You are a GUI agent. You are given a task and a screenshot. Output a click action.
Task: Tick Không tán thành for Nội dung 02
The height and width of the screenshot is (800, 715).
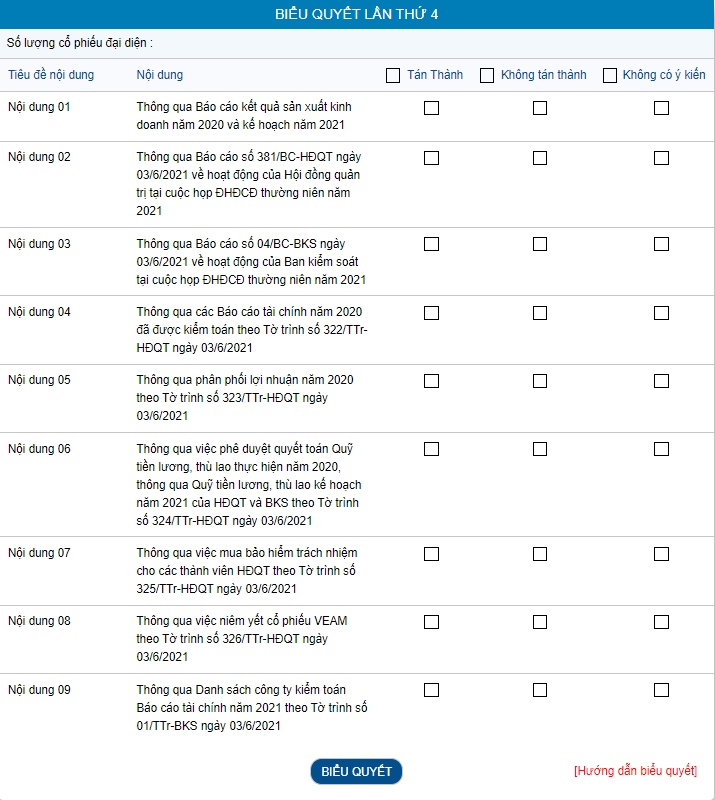tap(539, 158)
